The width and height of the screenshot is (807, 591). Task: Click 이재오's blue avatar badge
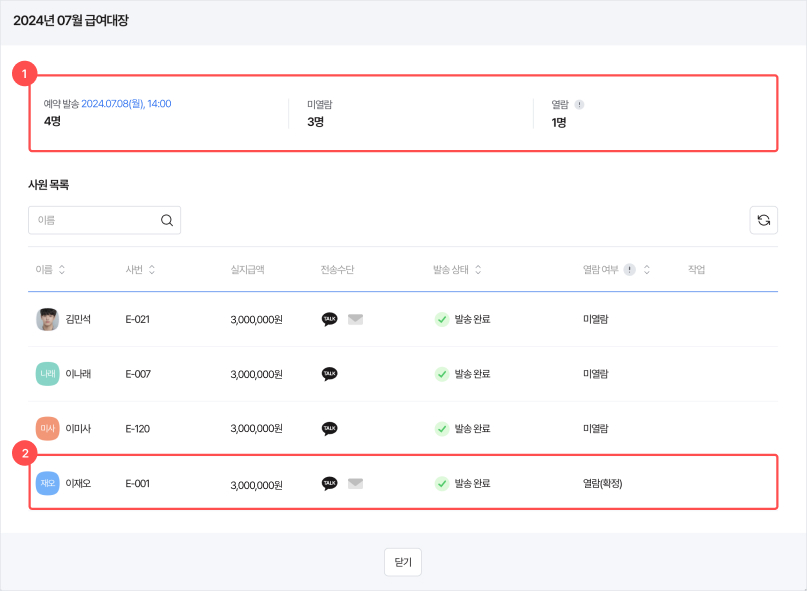click(47, 483)
